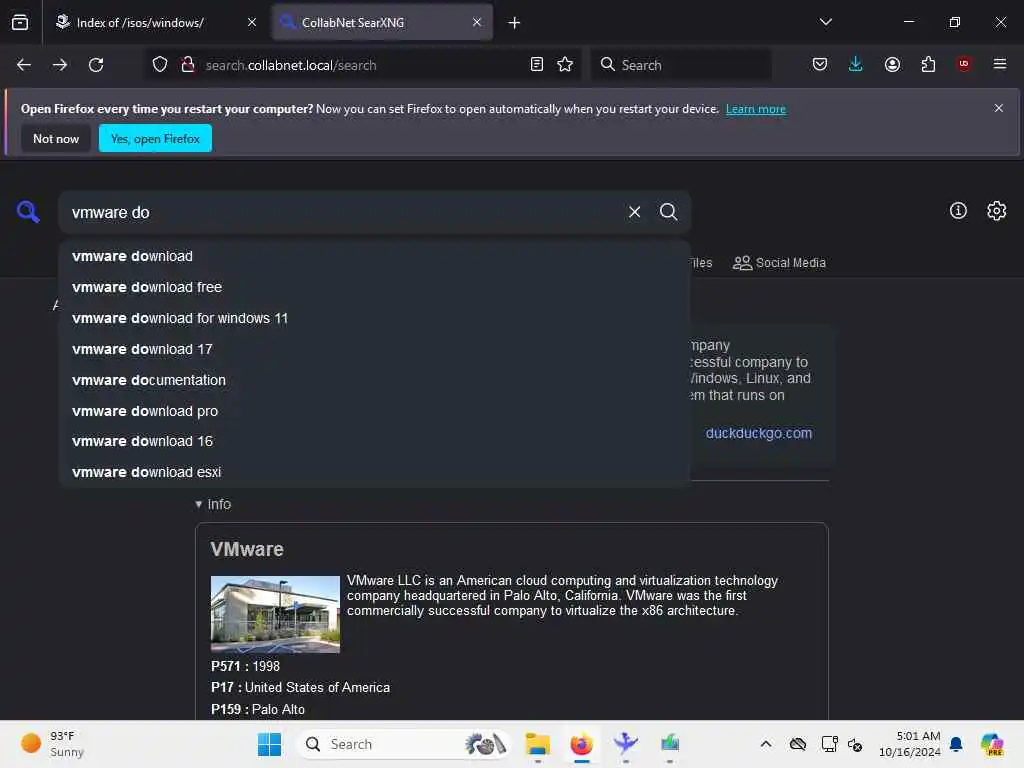The height and width of the screenshot is (768, 1024).
Task: Click the uBlock Origin extension icon
Action: click(x=964, y=64)
